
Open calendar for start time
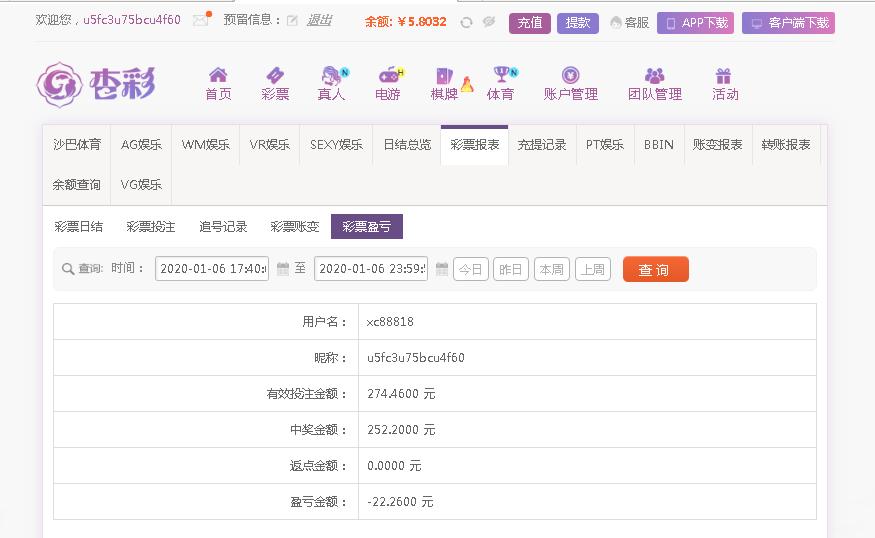pos(283,269)
